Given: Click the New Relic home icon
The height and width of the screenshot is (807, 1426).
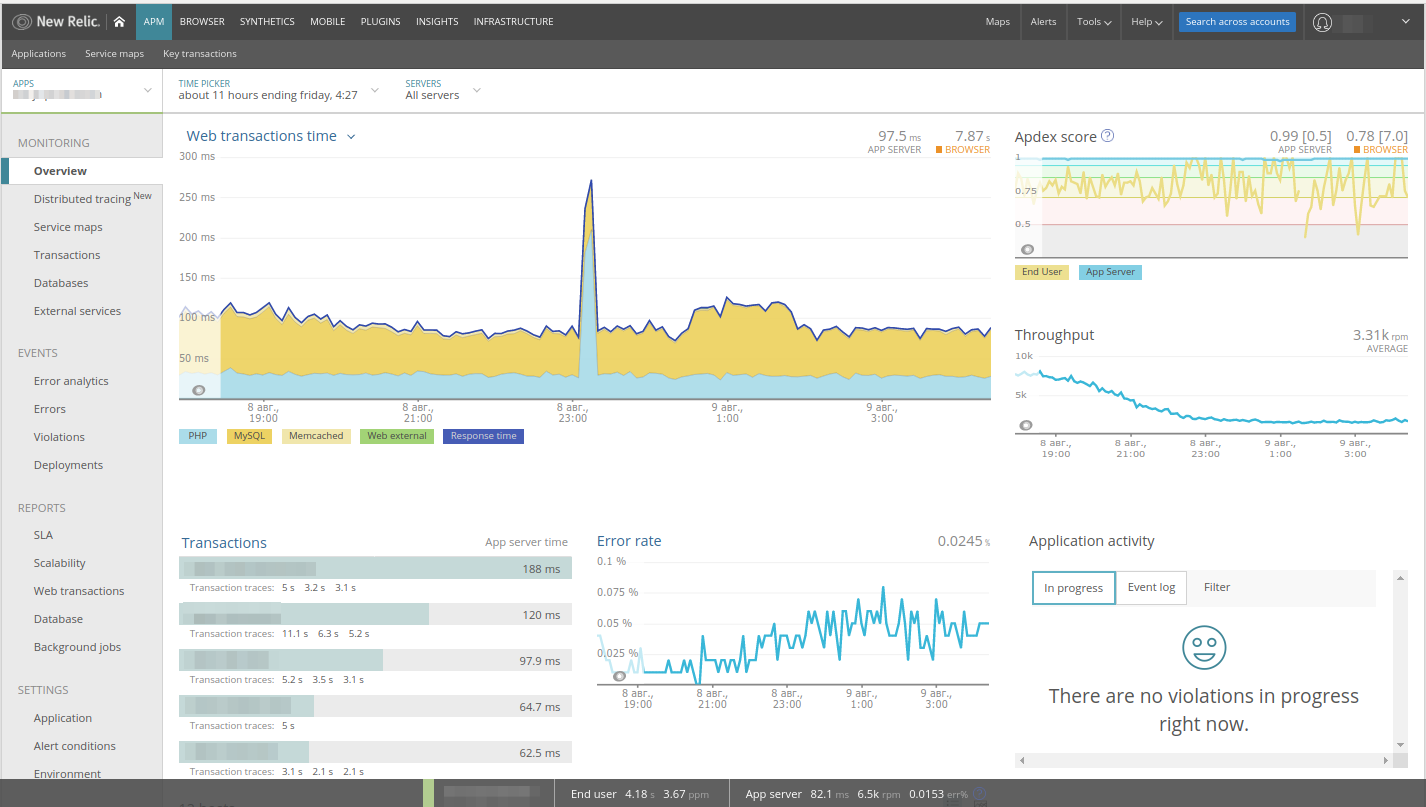Looking at the screenshot, I should click(x=118, y=21).
